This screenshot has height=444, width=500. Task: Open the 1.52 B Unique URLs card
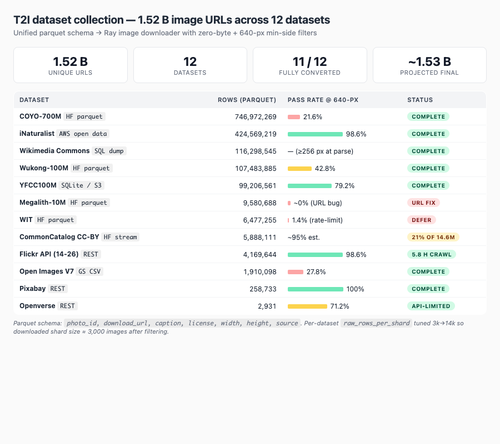point(70,65)
